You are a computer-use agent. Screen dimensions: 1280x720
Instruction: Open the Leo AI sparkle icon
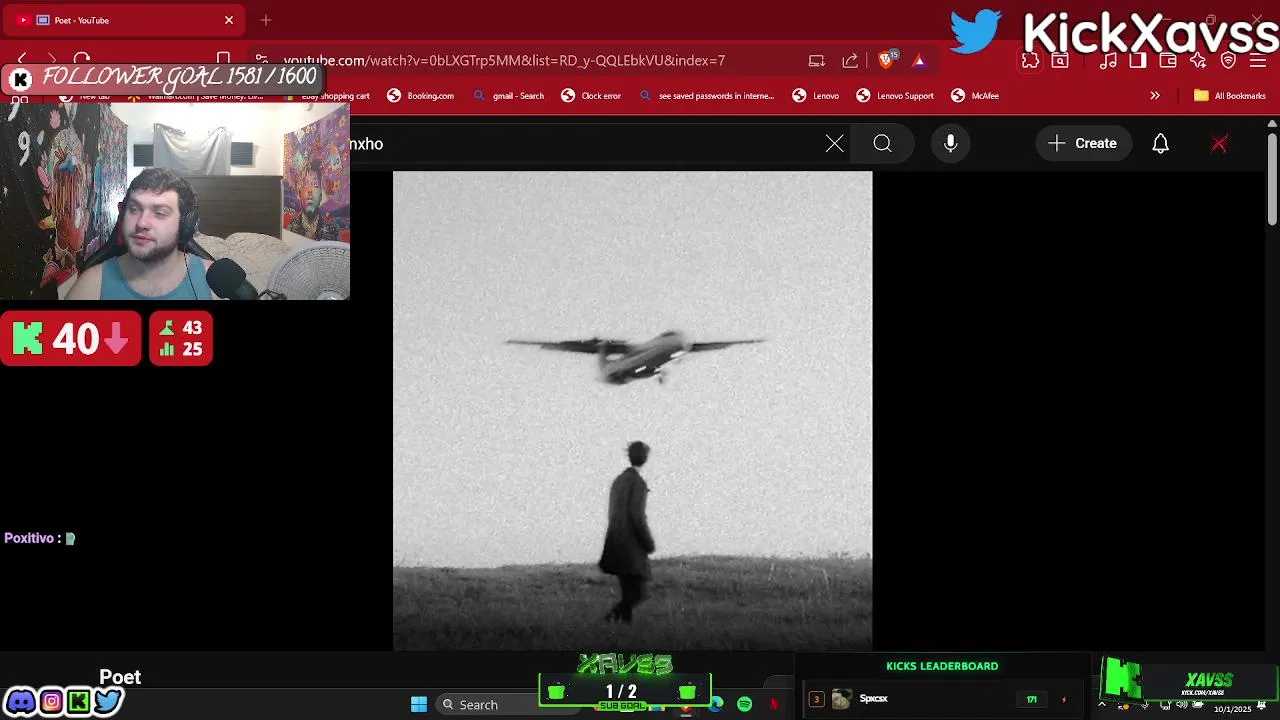tap(1198, 61)
